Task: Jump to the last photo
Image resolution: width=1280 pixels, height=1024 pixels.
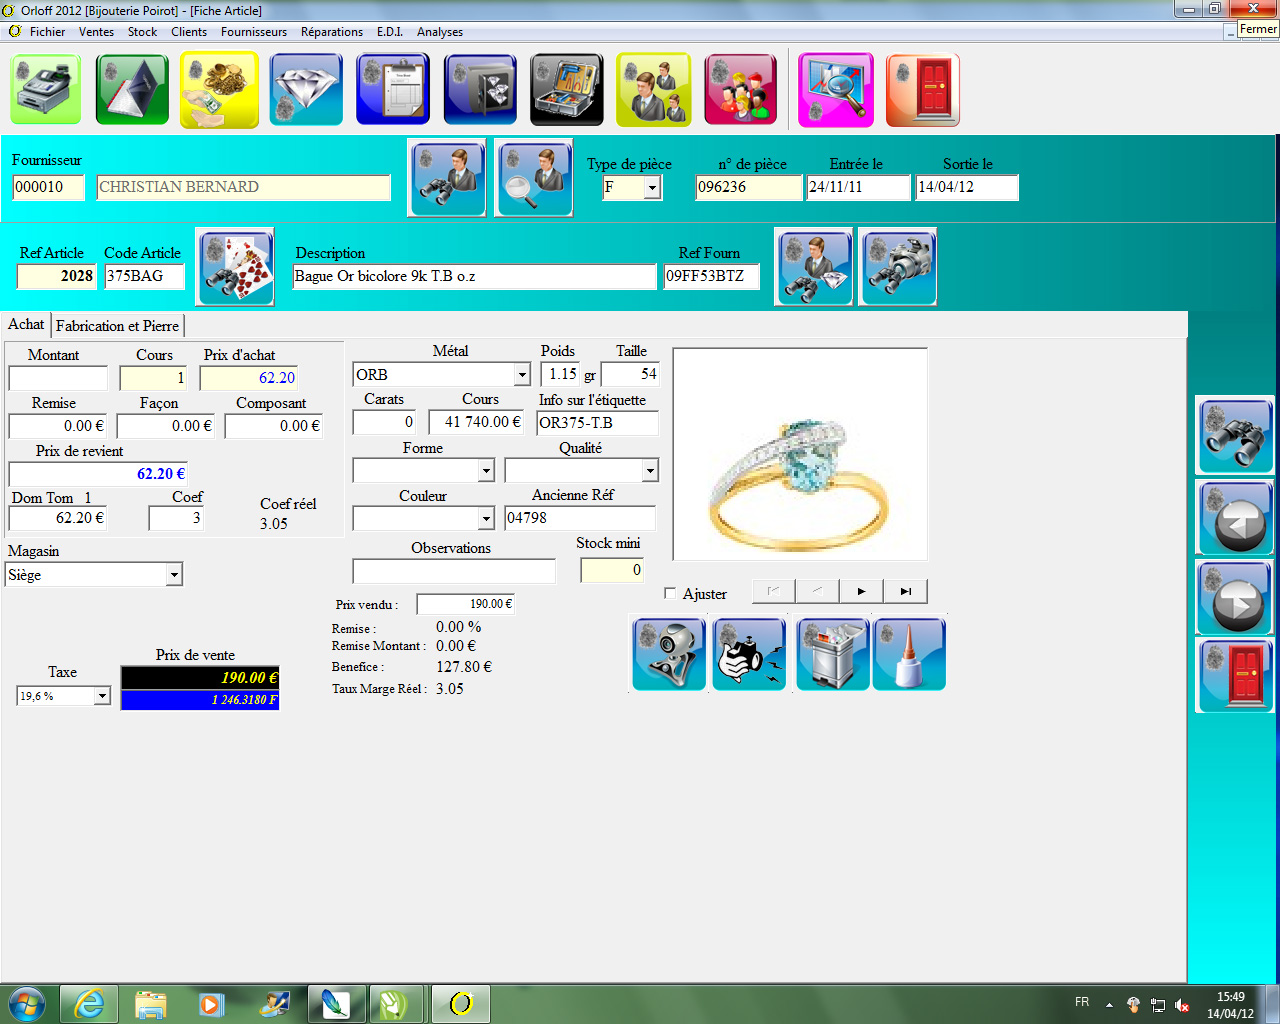Action: pyautogui.click(x=905, y=591)
